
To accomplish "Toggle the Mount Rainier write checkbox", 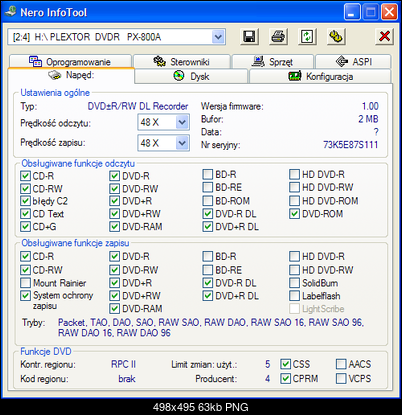I will coord(25,283).
